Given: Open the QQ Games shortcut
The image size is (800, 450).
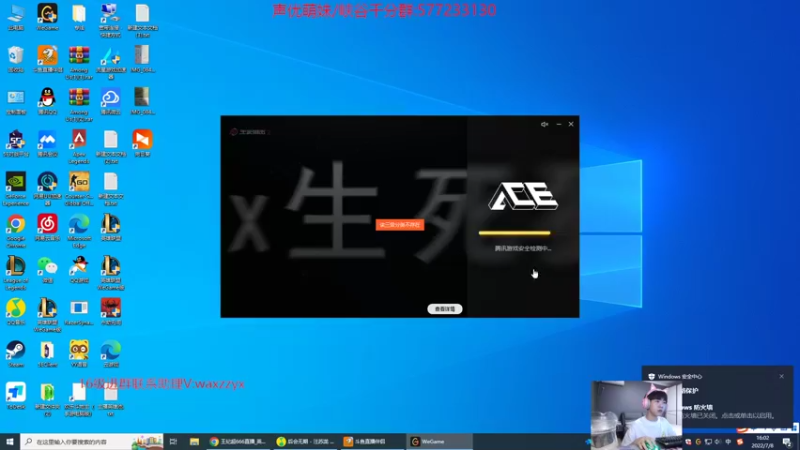Looking at the screenshot, I should coord(79,269).
